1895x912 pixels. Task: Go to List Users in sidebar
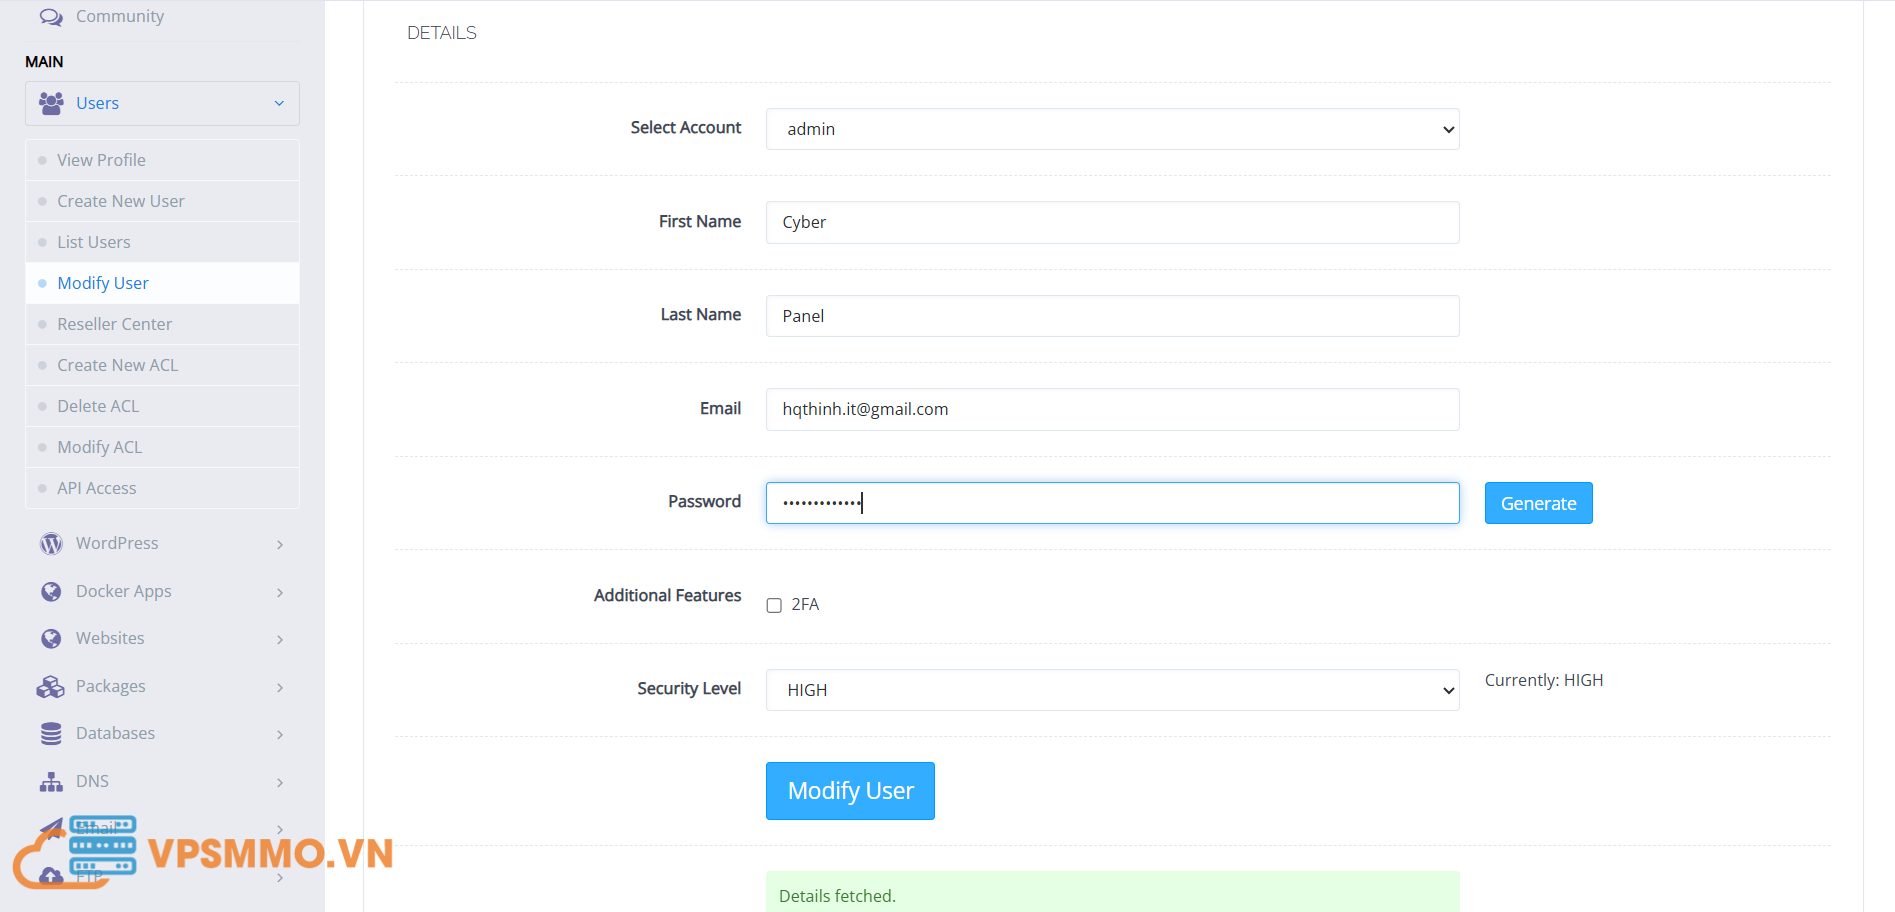pyautogui.click(x=94, y=242)
